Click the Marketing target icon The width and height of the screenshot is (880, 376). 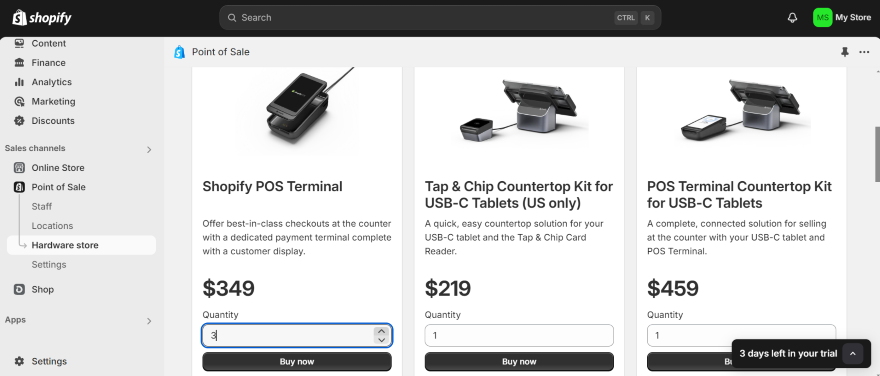tap(19, 102)
